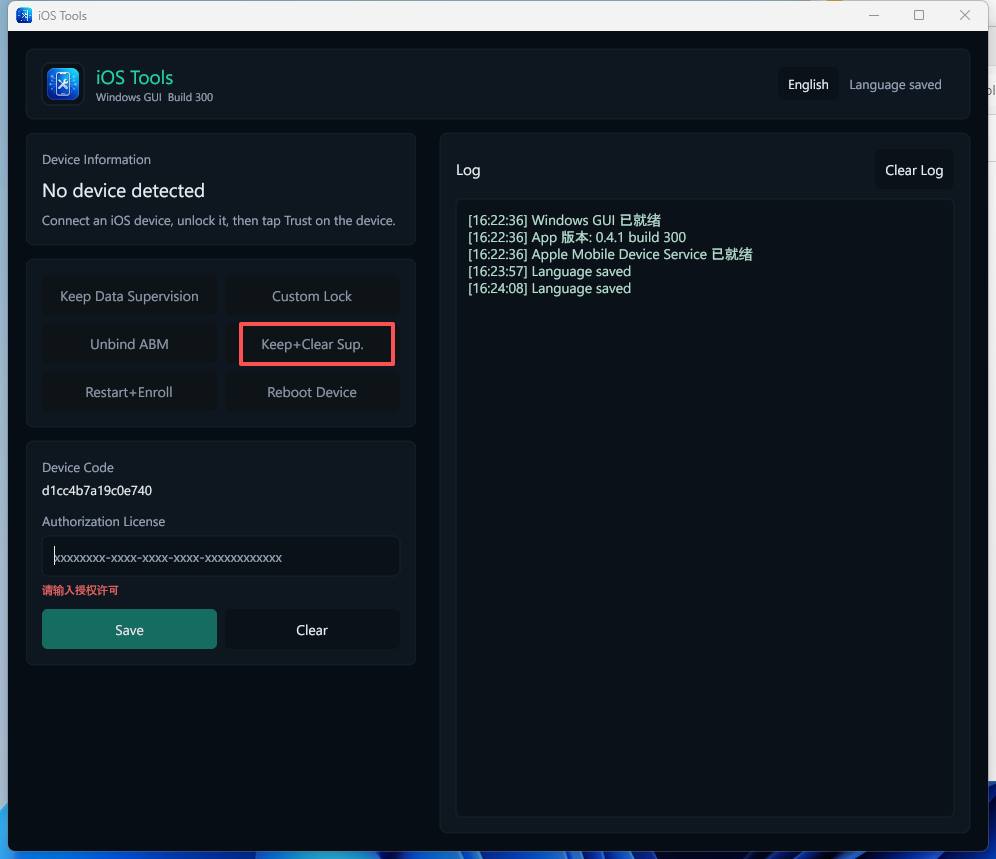Save the authorization license

pos(129,630)
